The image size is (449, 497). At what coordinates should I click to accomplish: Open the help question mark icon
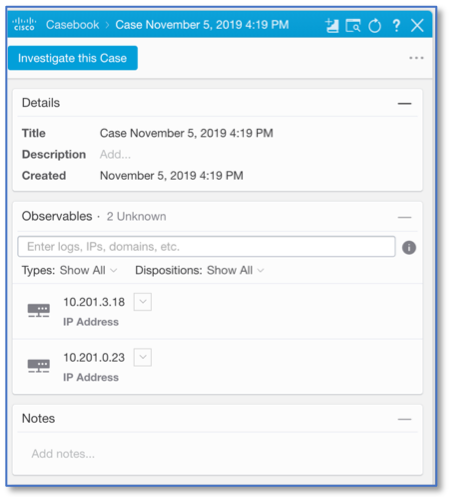click(x=396, y=25)
